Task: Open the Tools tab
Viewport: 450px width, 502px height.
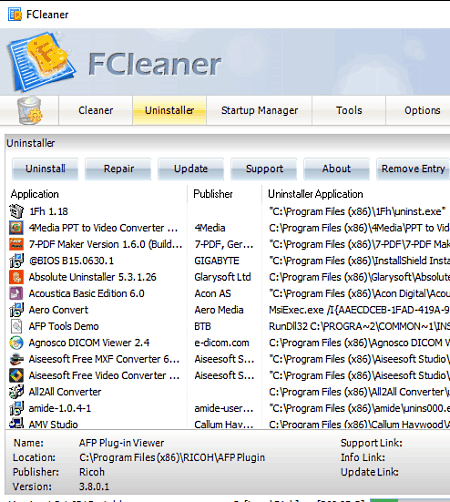Action: point(349,110)
